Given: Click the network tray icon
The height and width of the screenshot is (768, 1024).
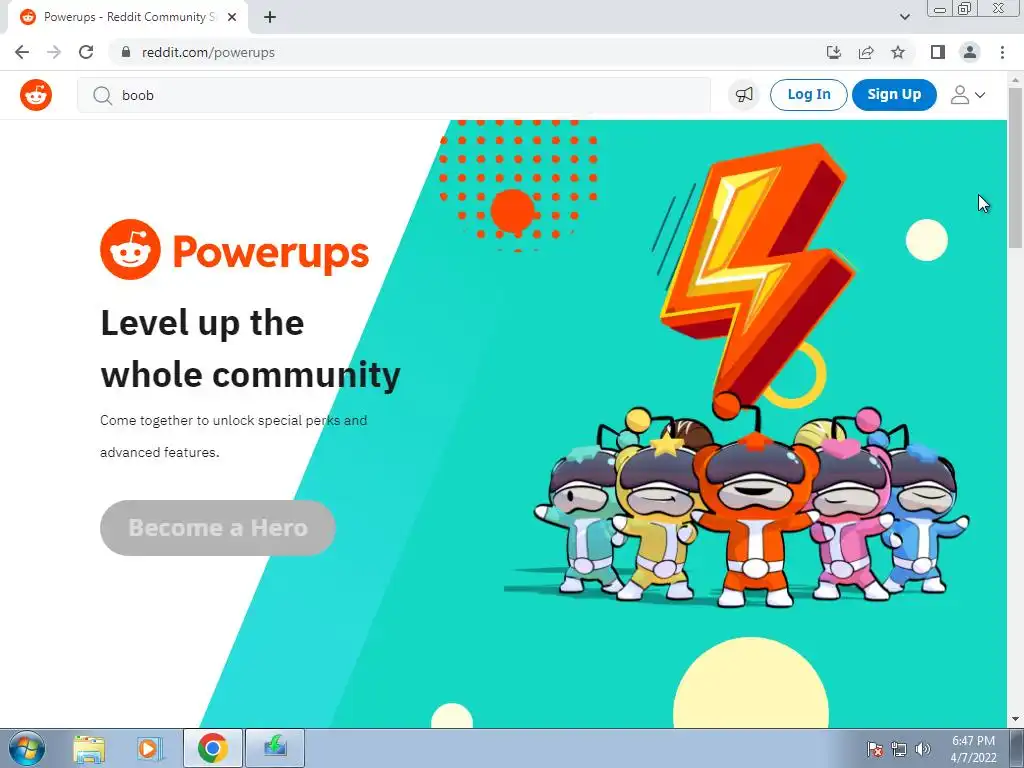Looking at the screenshot, I should tap(899, 749).
